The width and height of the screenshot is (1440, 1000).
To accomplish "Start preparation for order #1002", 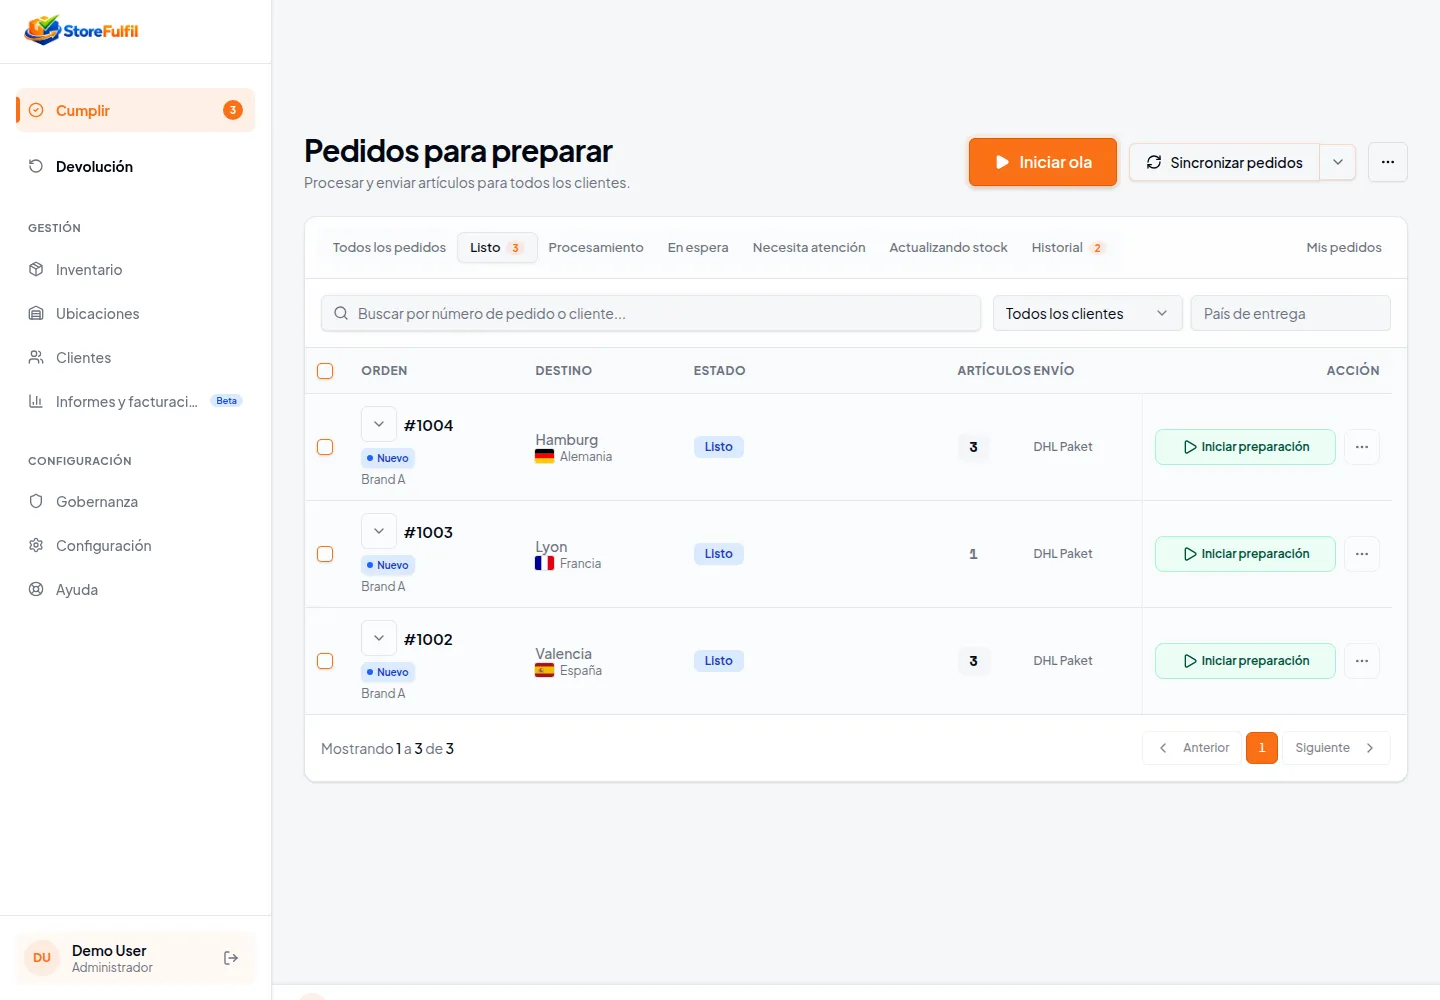I will tap(1245, 661).
